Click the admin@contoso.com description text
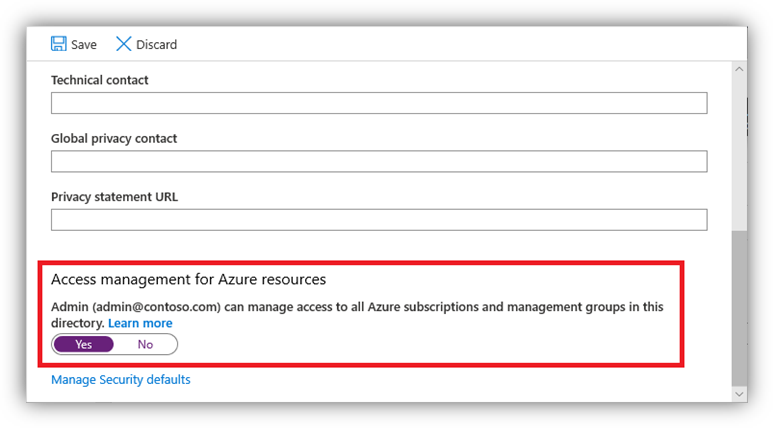The height and width of the screenshot is (428, 773). click(357, 315)
